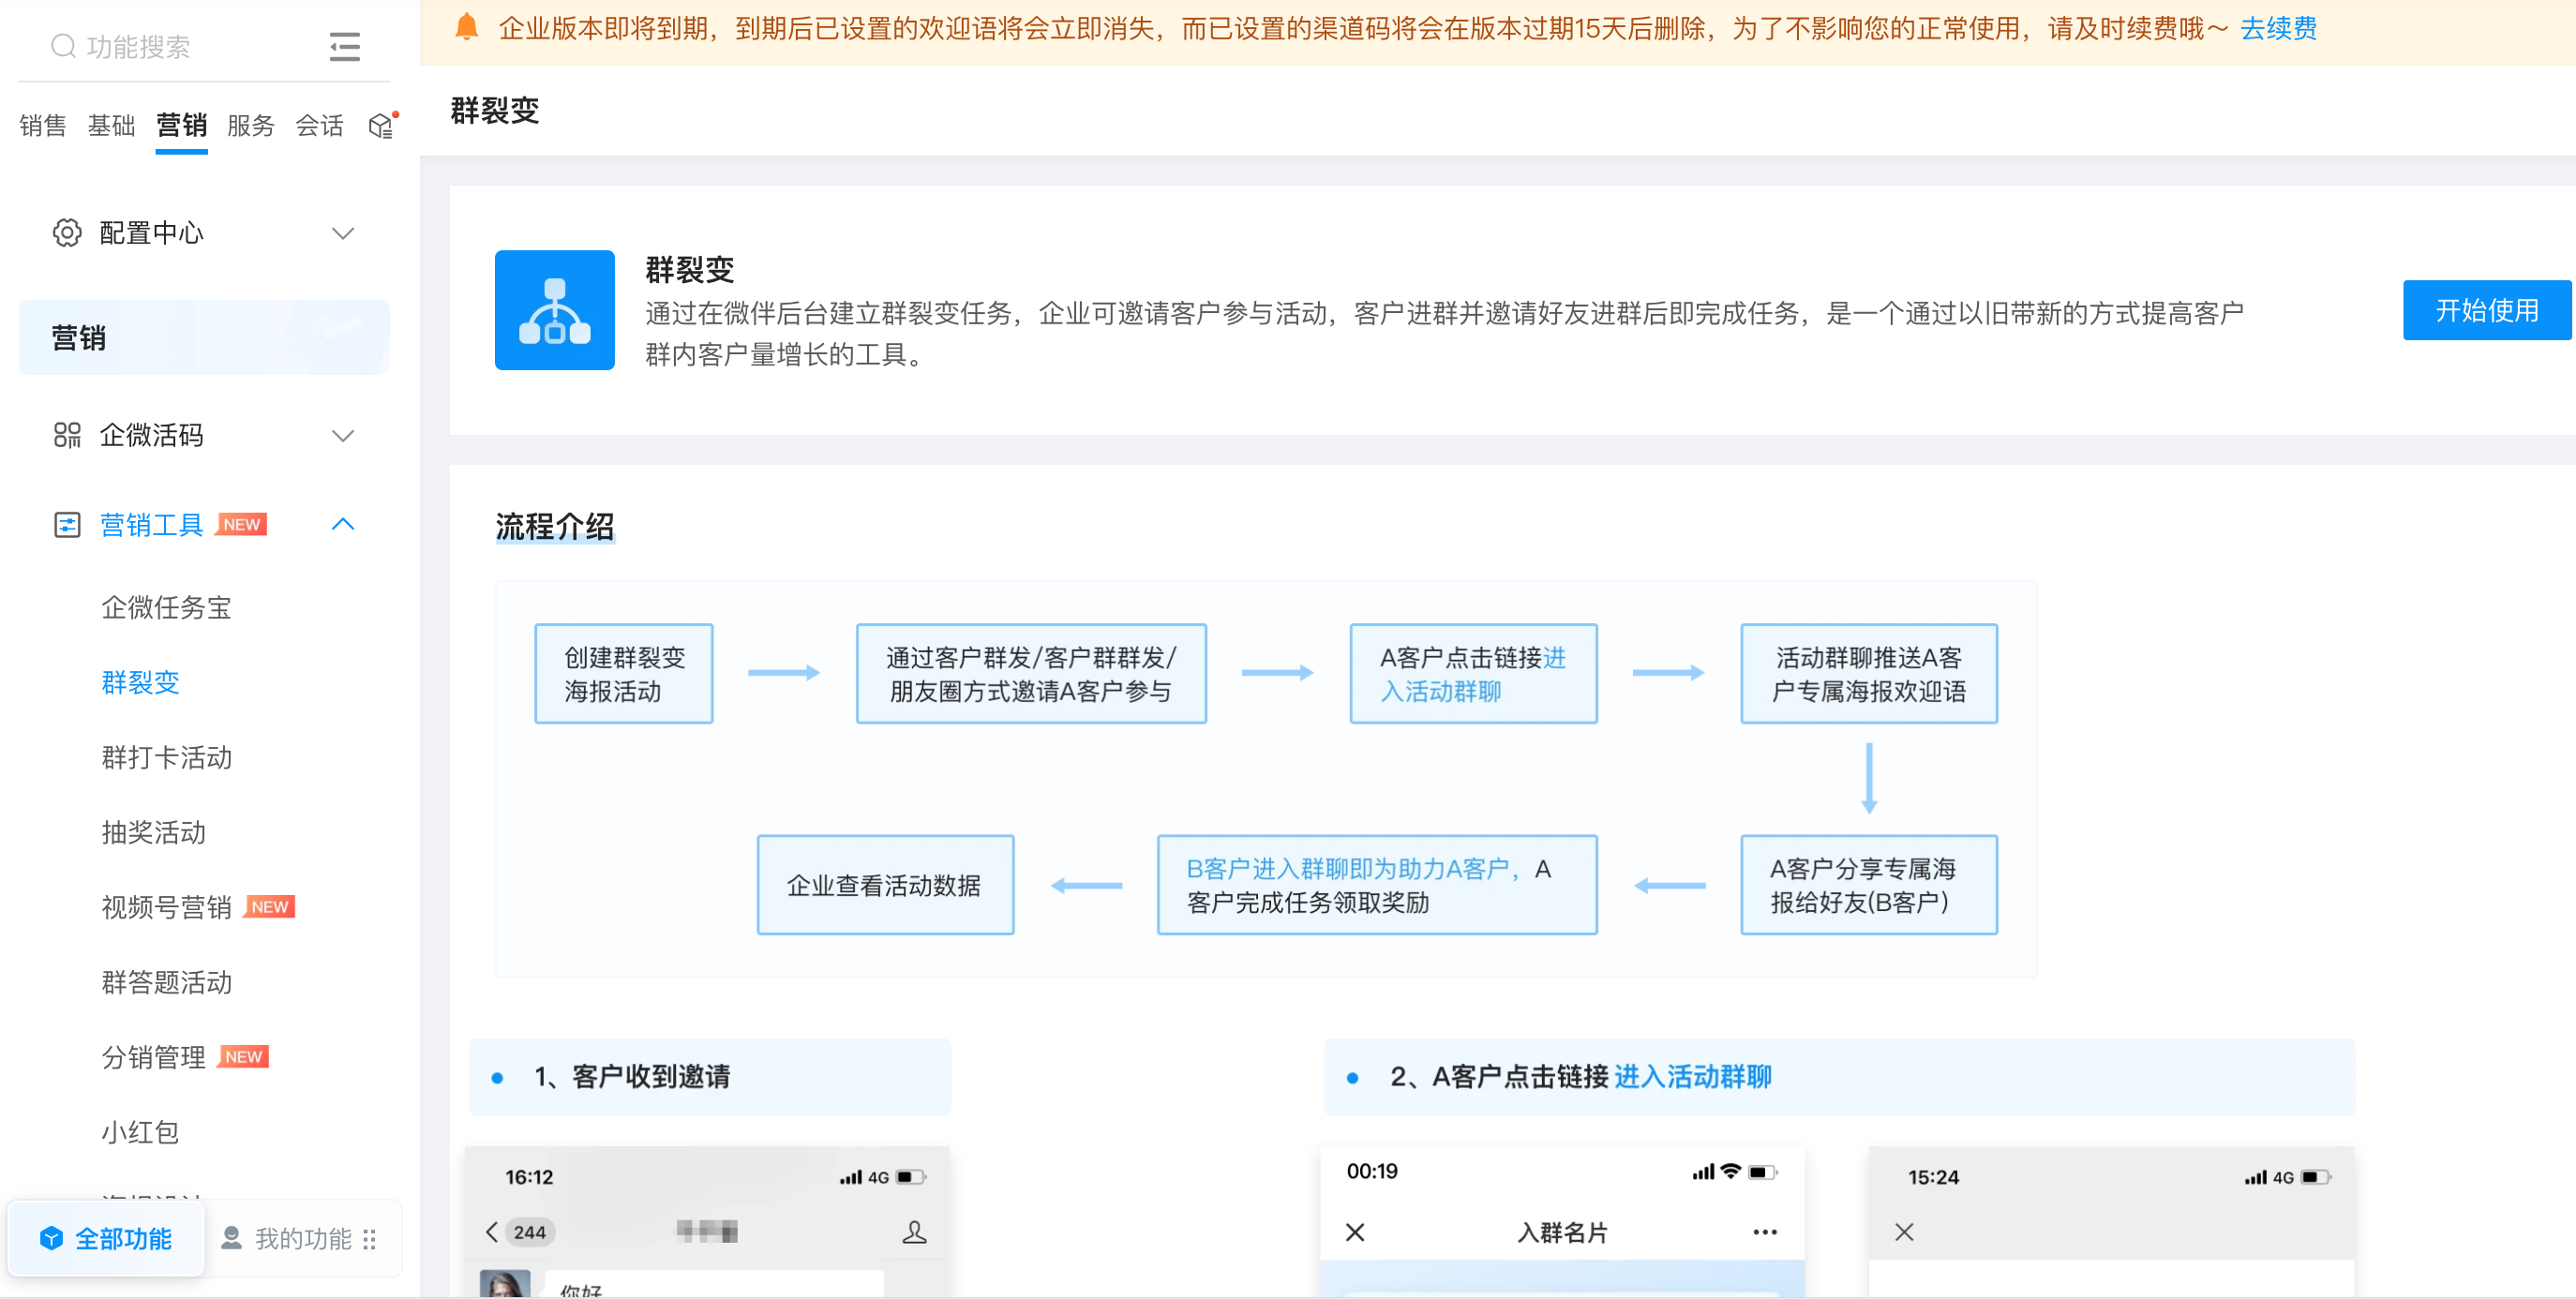
Task: Click the 我的功能 person icon
Action: tap(231, 1238)
